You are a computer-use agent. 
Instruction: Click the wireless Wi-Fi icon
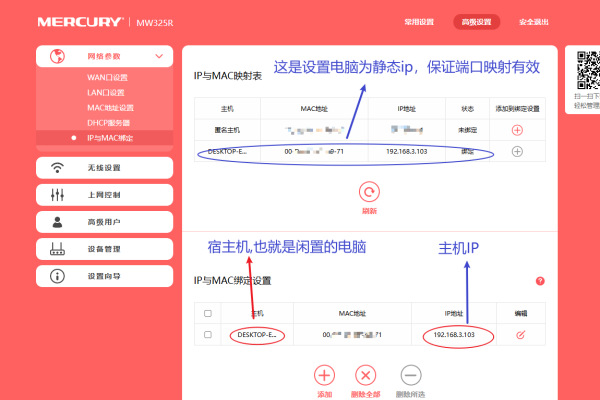click(x=57, y=168)
